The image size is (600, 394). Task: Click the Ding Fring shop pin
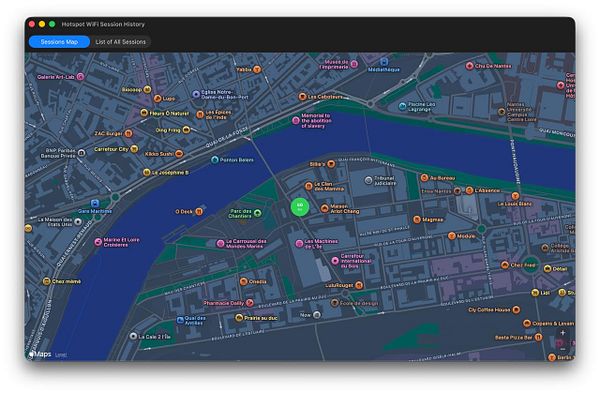coord(186,130)
